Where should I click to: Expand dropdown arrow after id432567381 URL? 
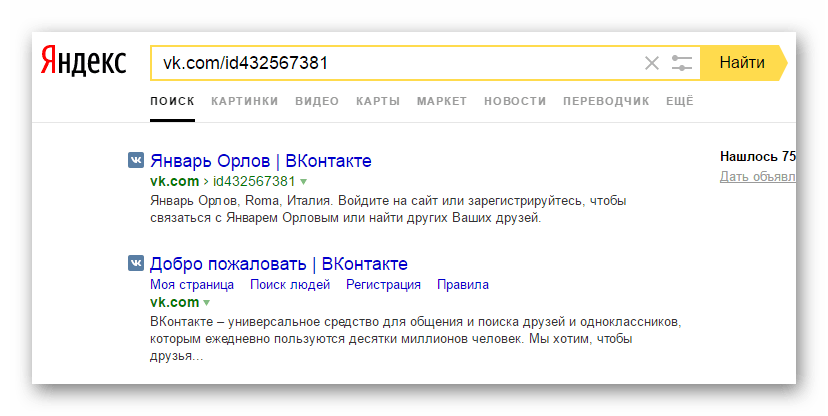pos(304,182)
